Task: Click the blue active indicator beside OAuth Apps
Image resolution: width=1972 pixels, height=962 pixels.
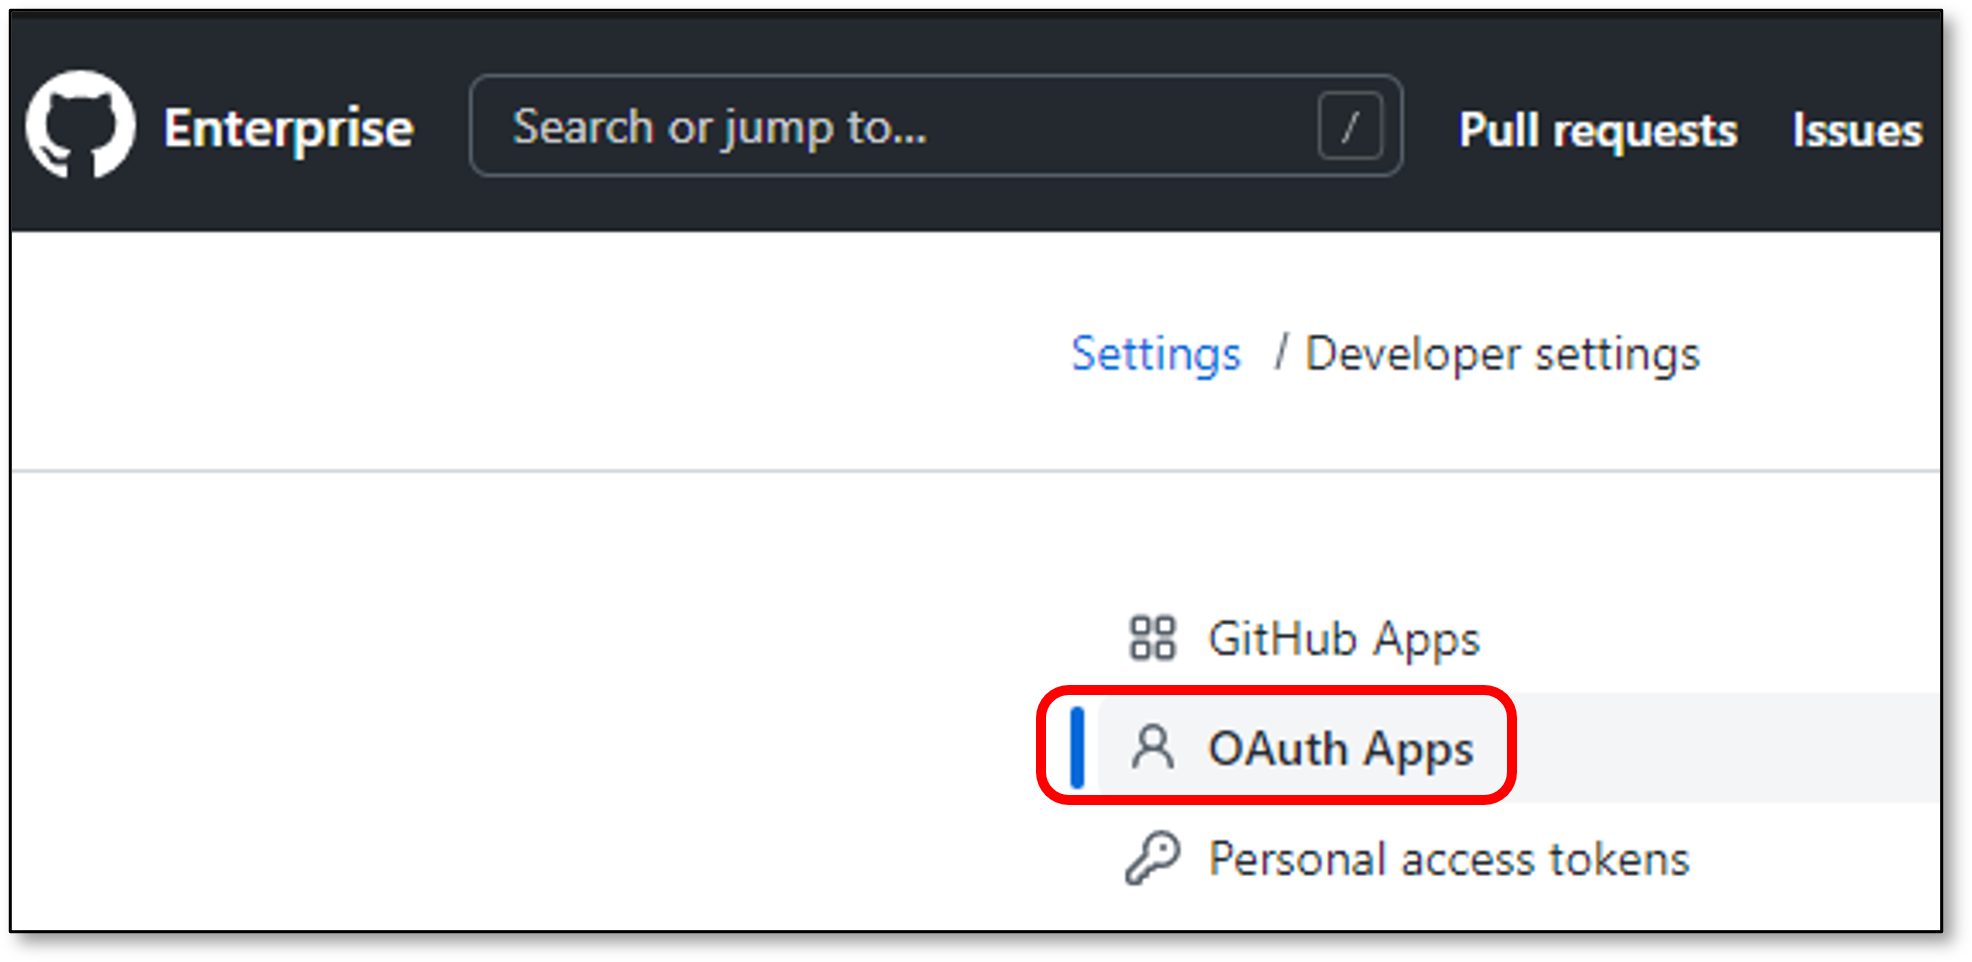Action: pyautogui.click(x=1077, y=747)
